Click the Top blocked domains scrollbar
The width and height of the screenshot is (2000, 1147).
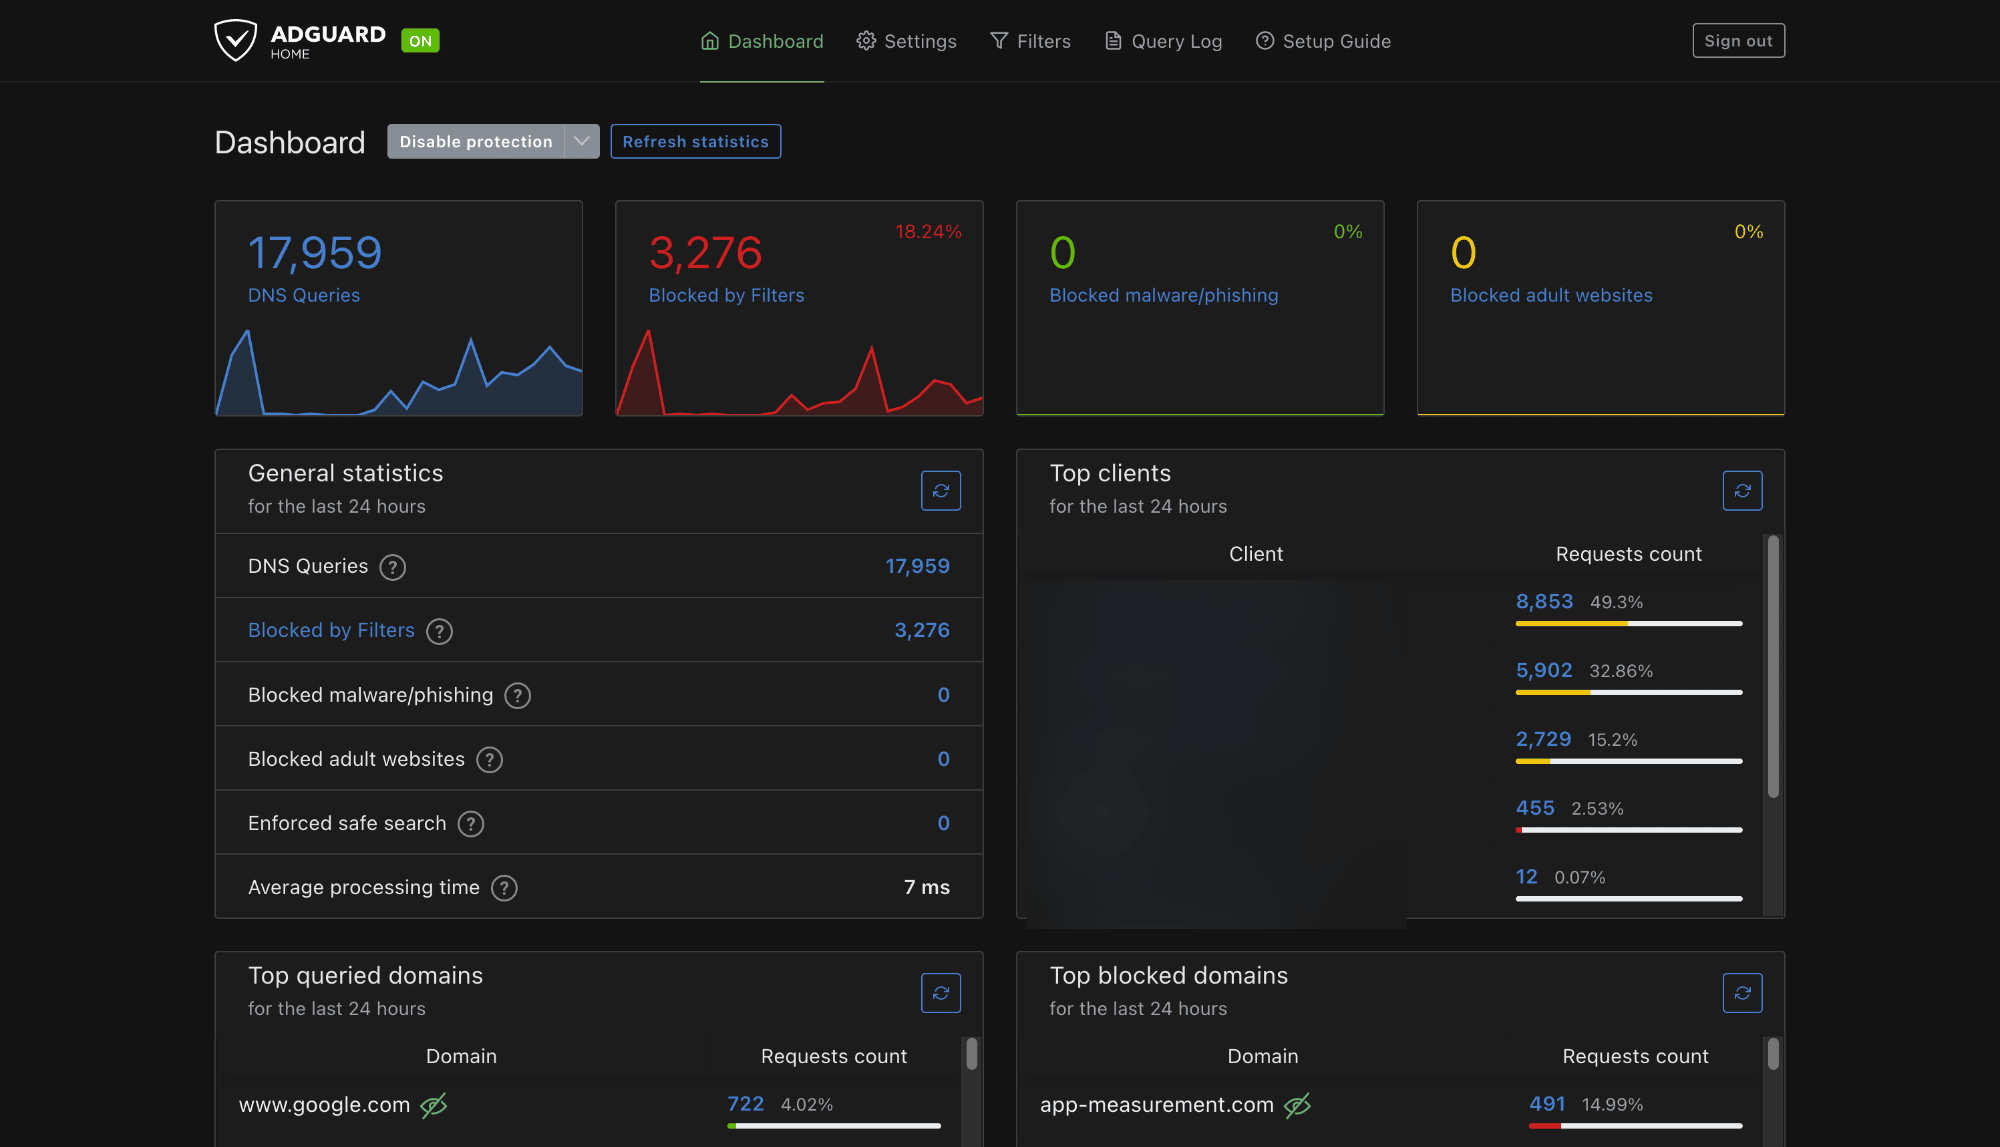[x=1773, y=1054]
